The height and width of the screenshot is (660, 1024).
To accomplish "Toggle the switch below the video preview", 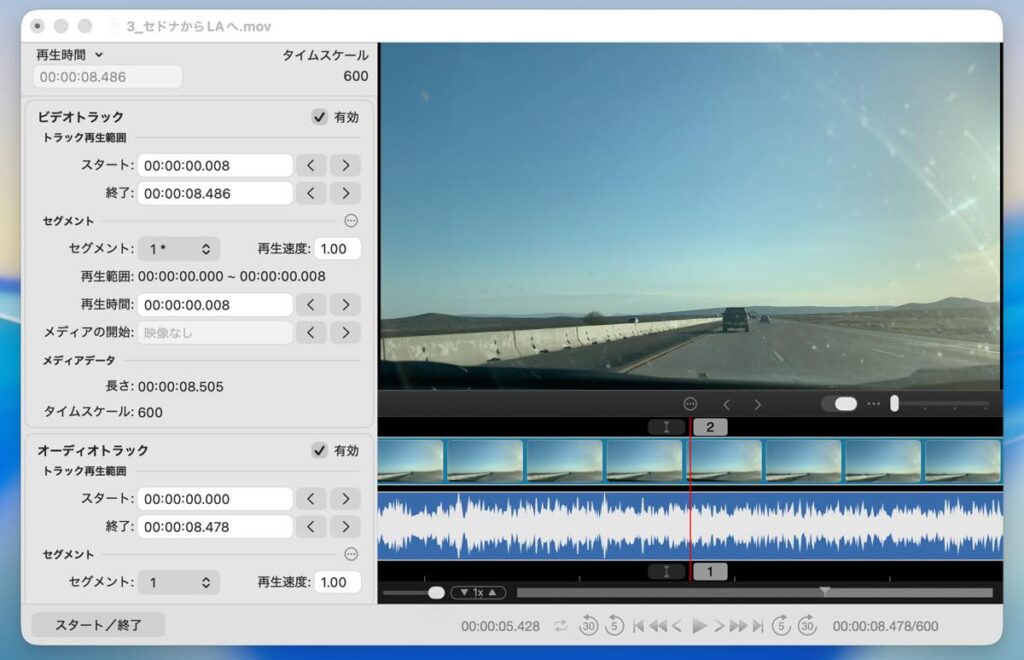I will point(840,404).
